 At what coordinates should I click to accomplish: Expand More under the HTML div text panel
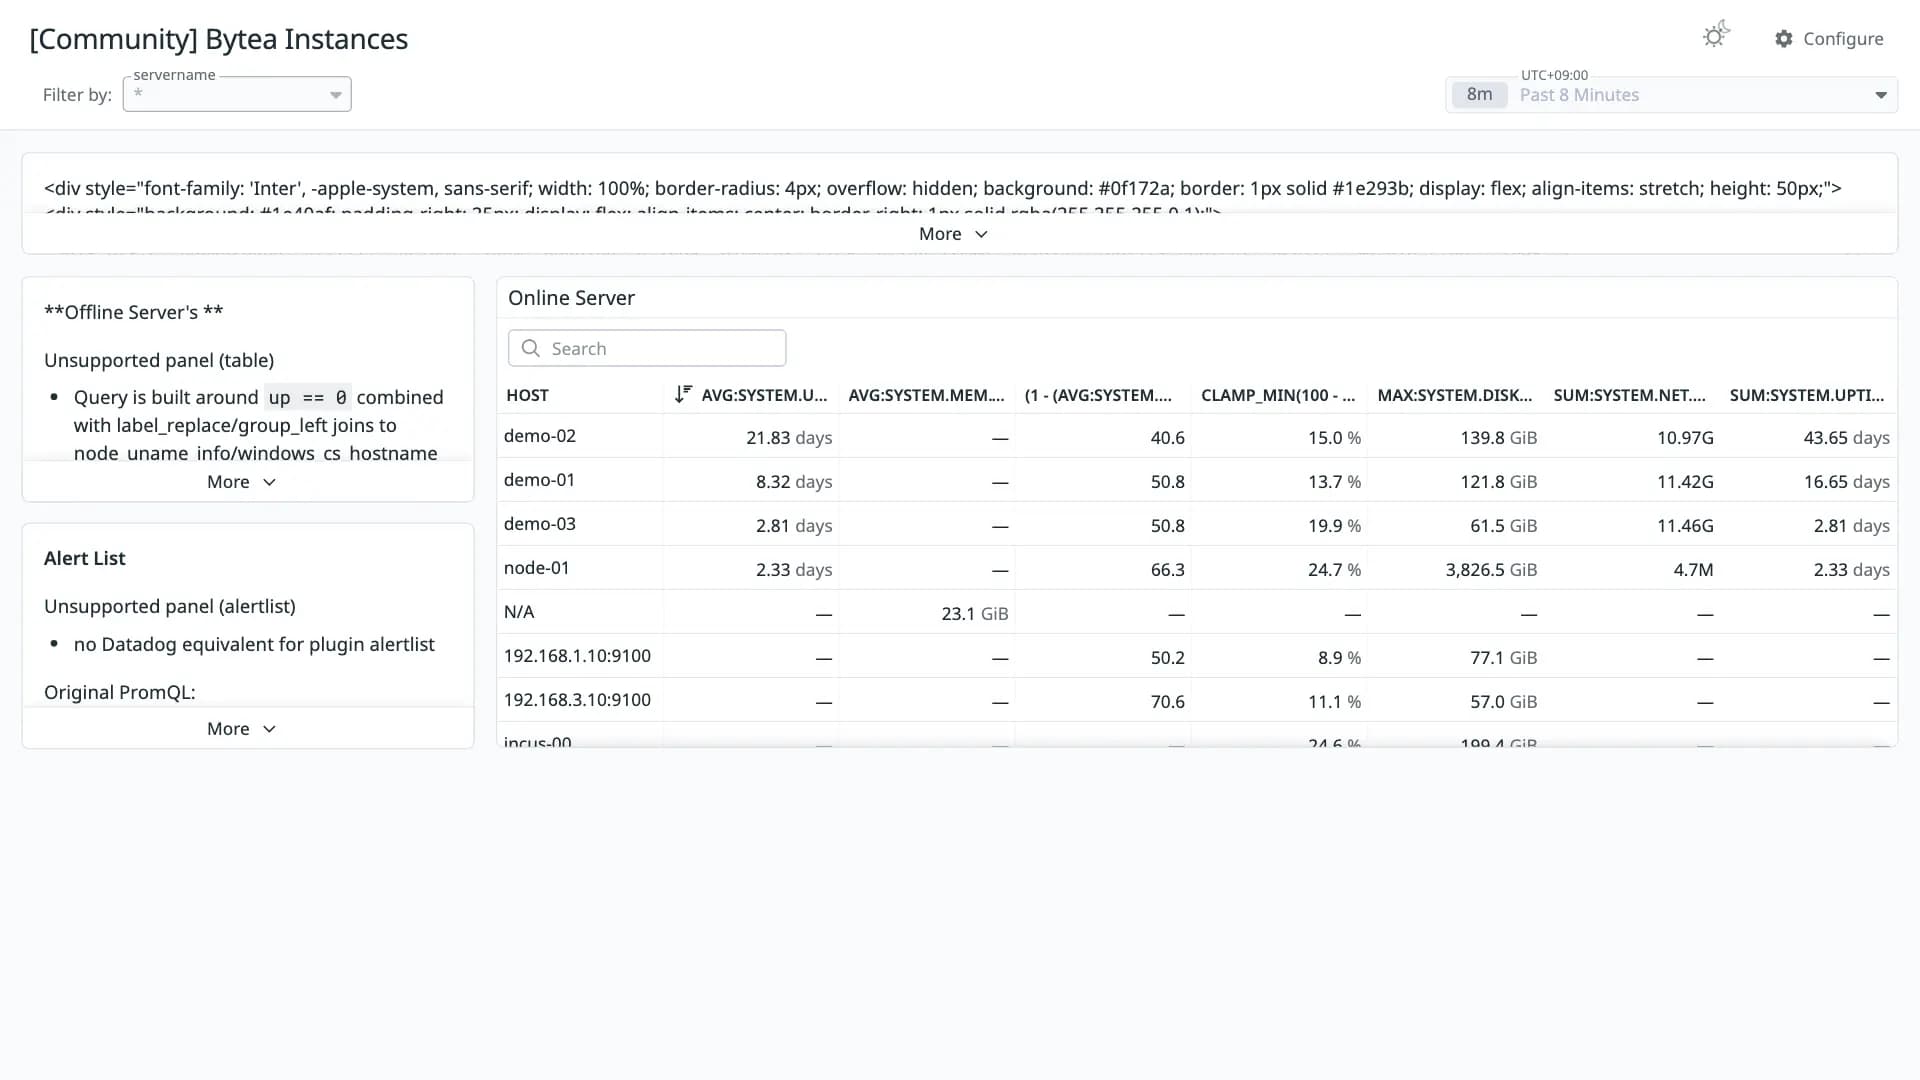pos(953,233)
